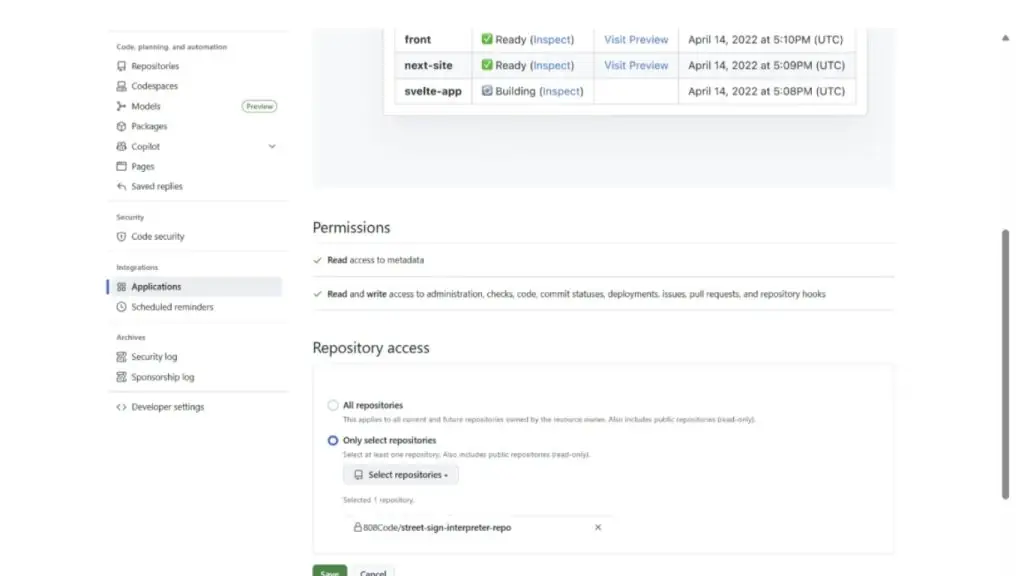Select the All repositories radio button
This screenshot has height=576, width=1024.
pyautogui.click(x=333, y=405)
